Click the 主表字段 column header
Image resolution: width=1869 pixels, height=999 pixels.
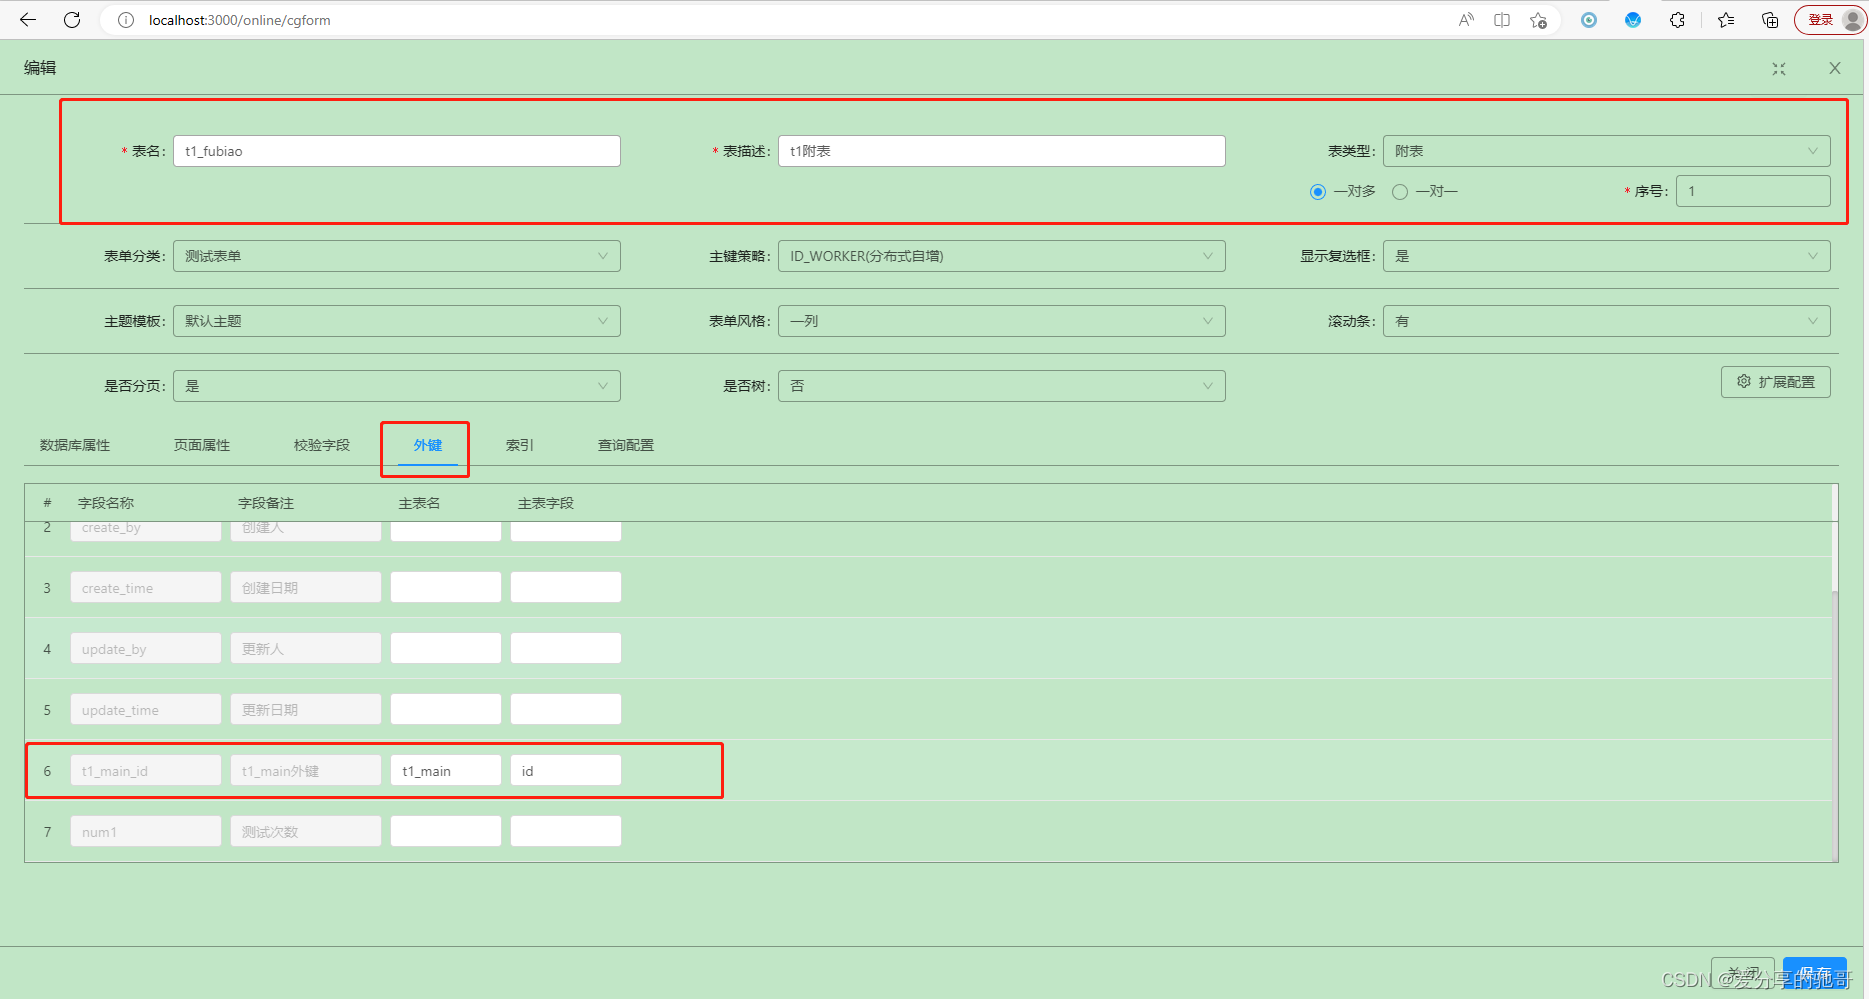click(546, 503)
